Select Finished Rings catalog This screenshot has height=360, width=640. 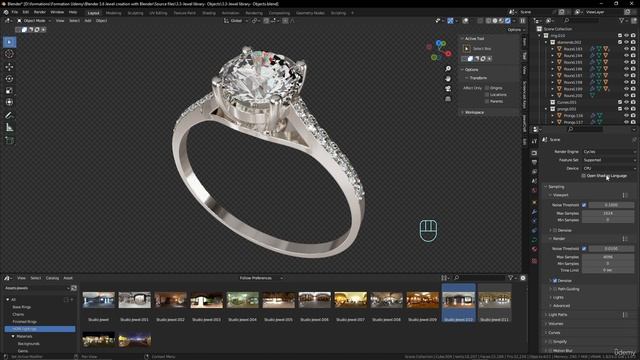click(x=24, y=322)
